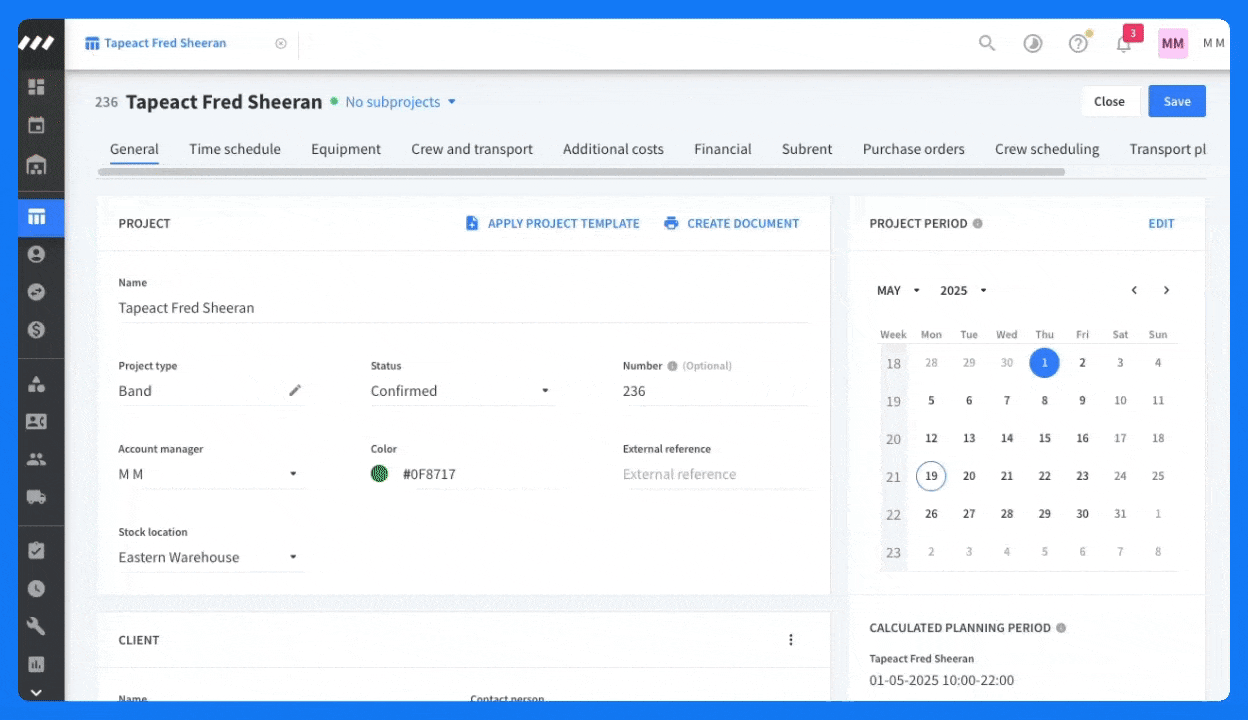Click the Number field showing 236
Image resolution: width=1248 pixels, height=720 pixels.
pyautogui.click(x=715, y=391)
